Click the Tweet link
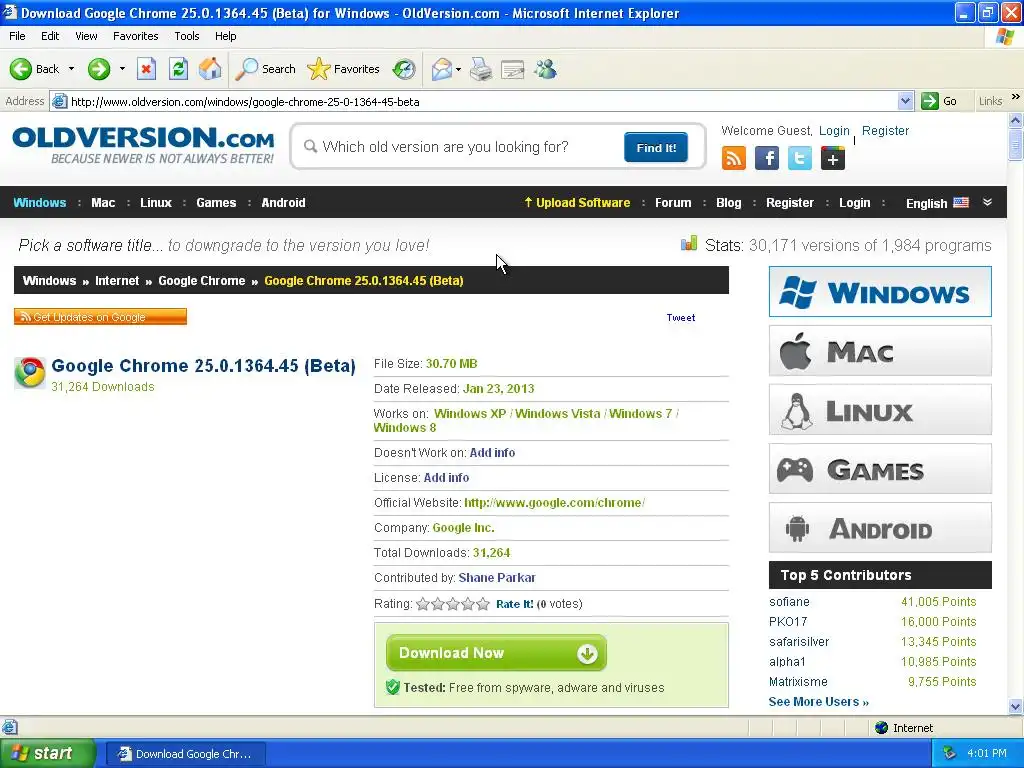This screenshot has width=1024, height=768. 680,317
